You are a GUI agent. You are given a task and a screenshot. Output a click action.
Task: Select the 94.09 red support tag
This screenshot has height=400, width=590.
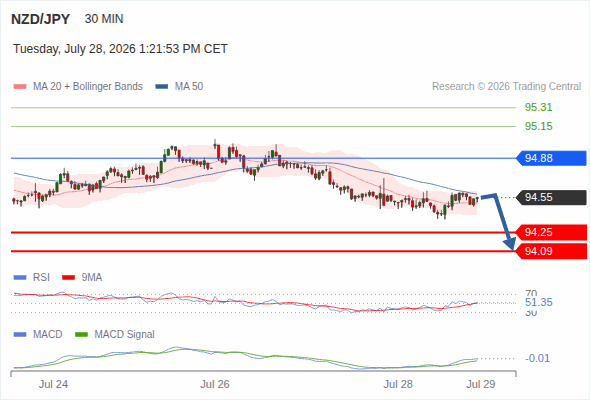pos(551,251)
